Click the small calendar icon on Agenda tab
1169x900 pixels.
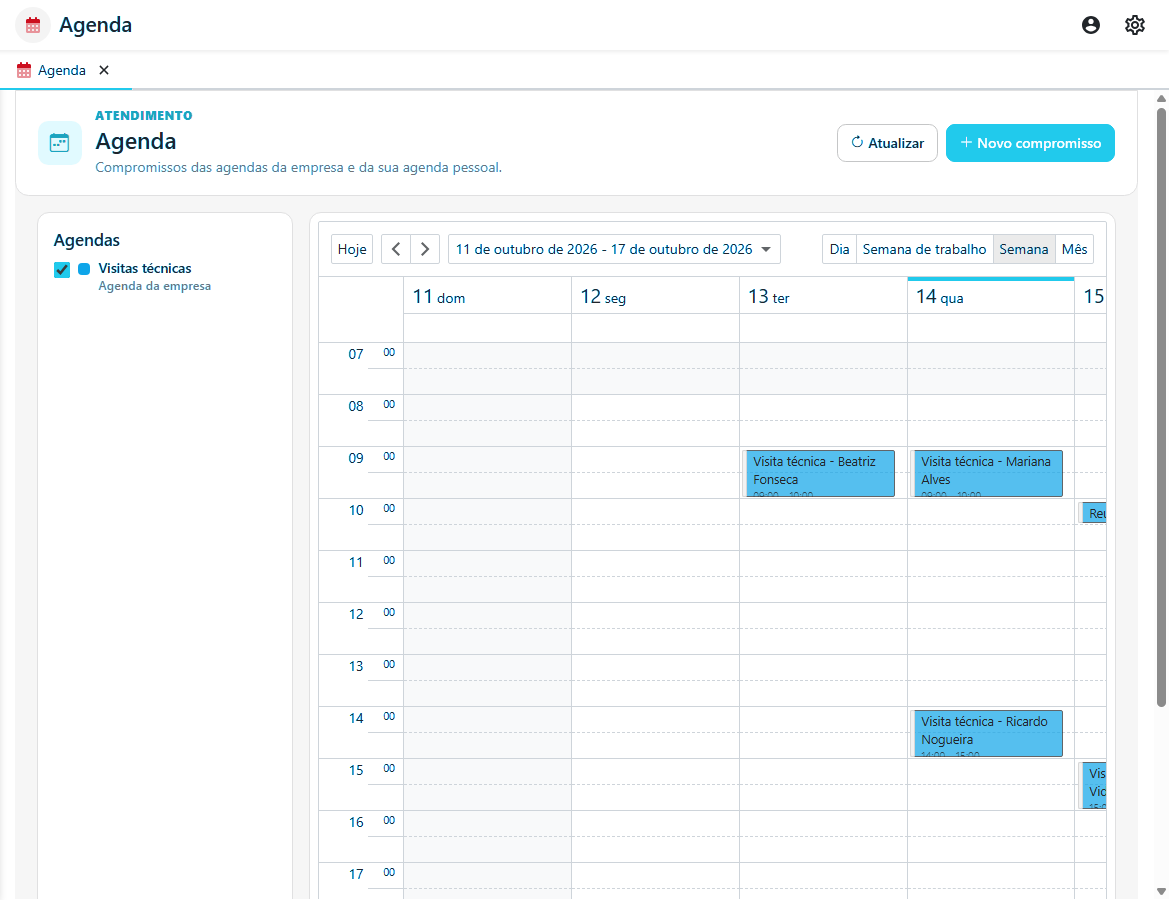(24, 70)
